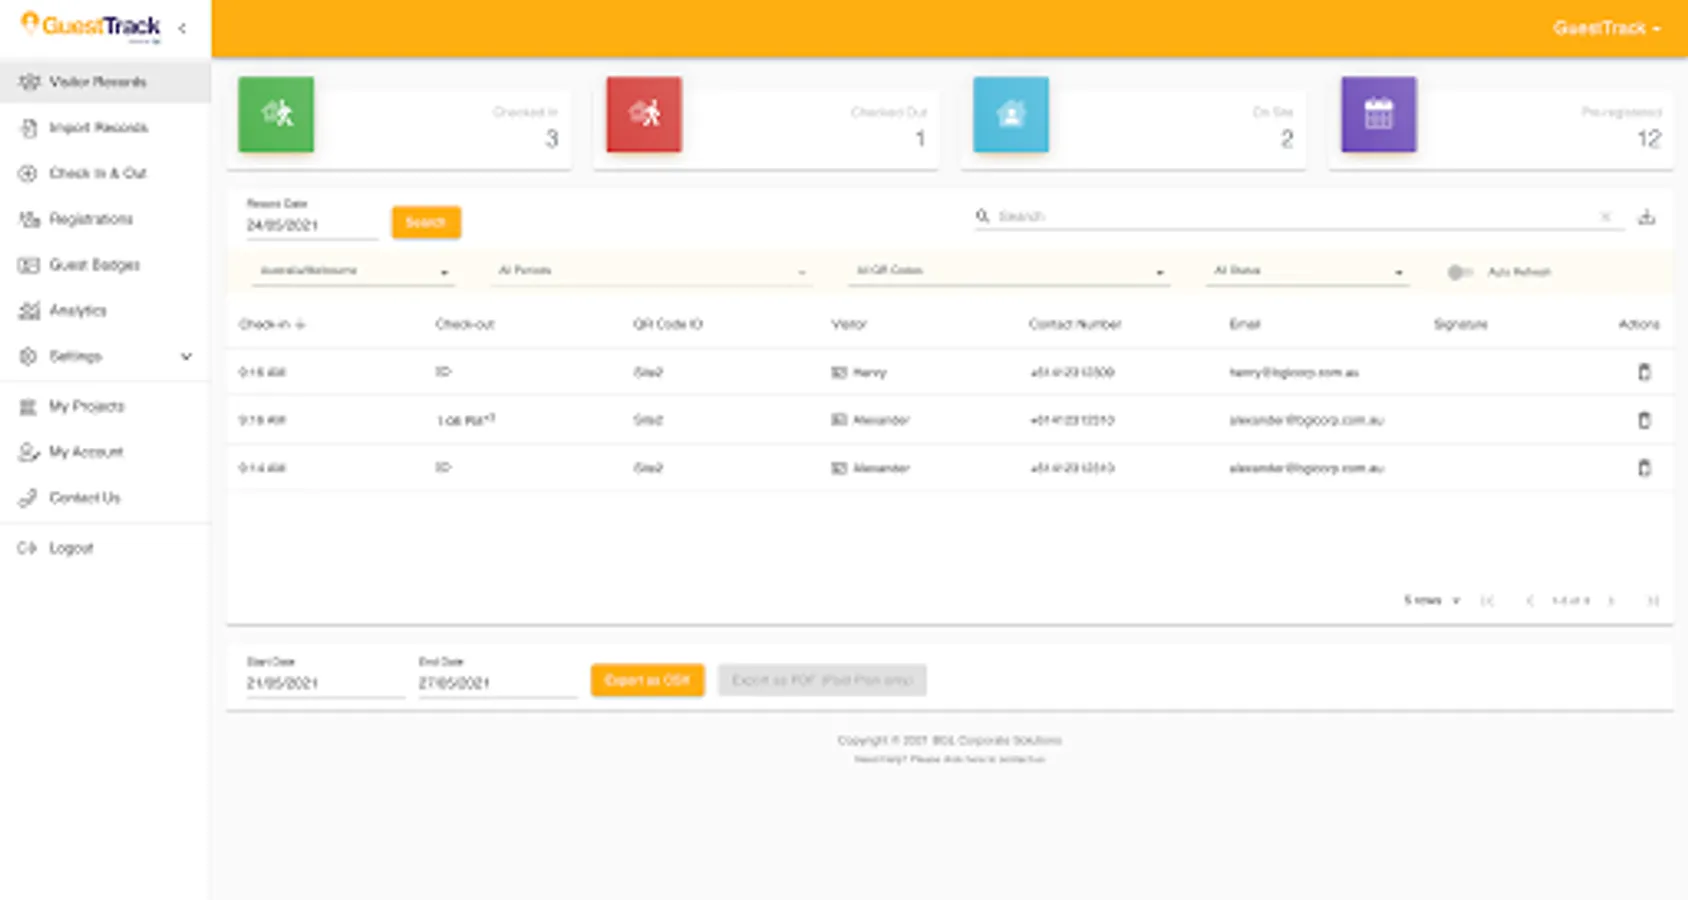Click the Start Date field
The width and height of the screenshot is (1688, 900).
click(x=325, y=683)
